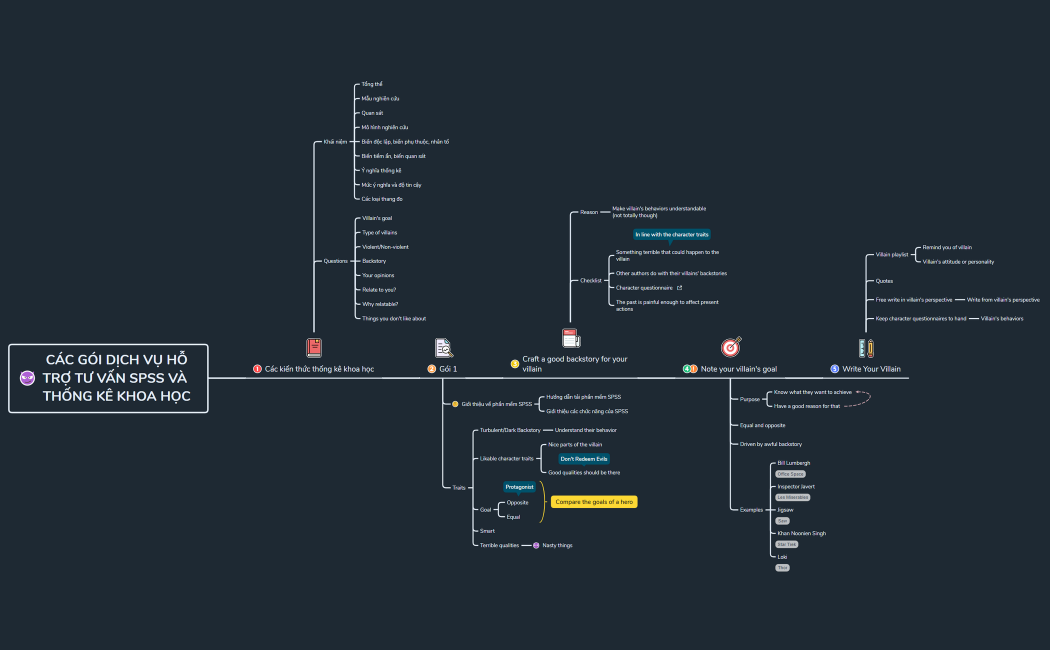Select the 'Write Your Villain' main topic
Image resolution: width=1050 pixels, height=650 pixels.
click(x=871, y=369)
